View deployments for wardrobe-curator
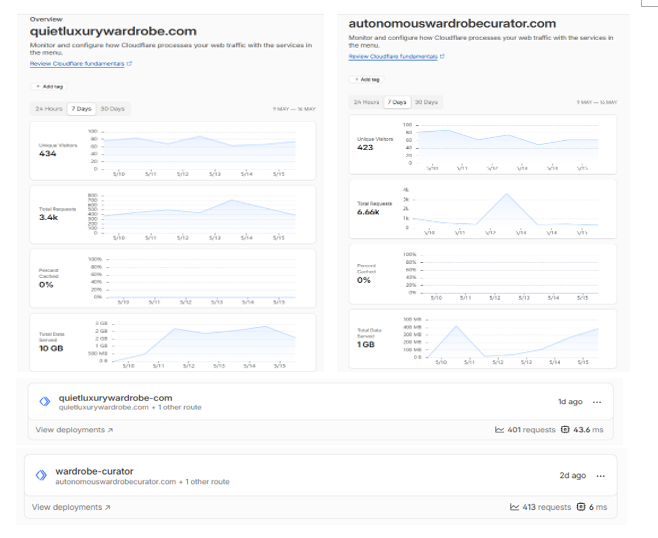Image resolution: width=658 pixels, height=538 pixels. [x=71, y=507]
